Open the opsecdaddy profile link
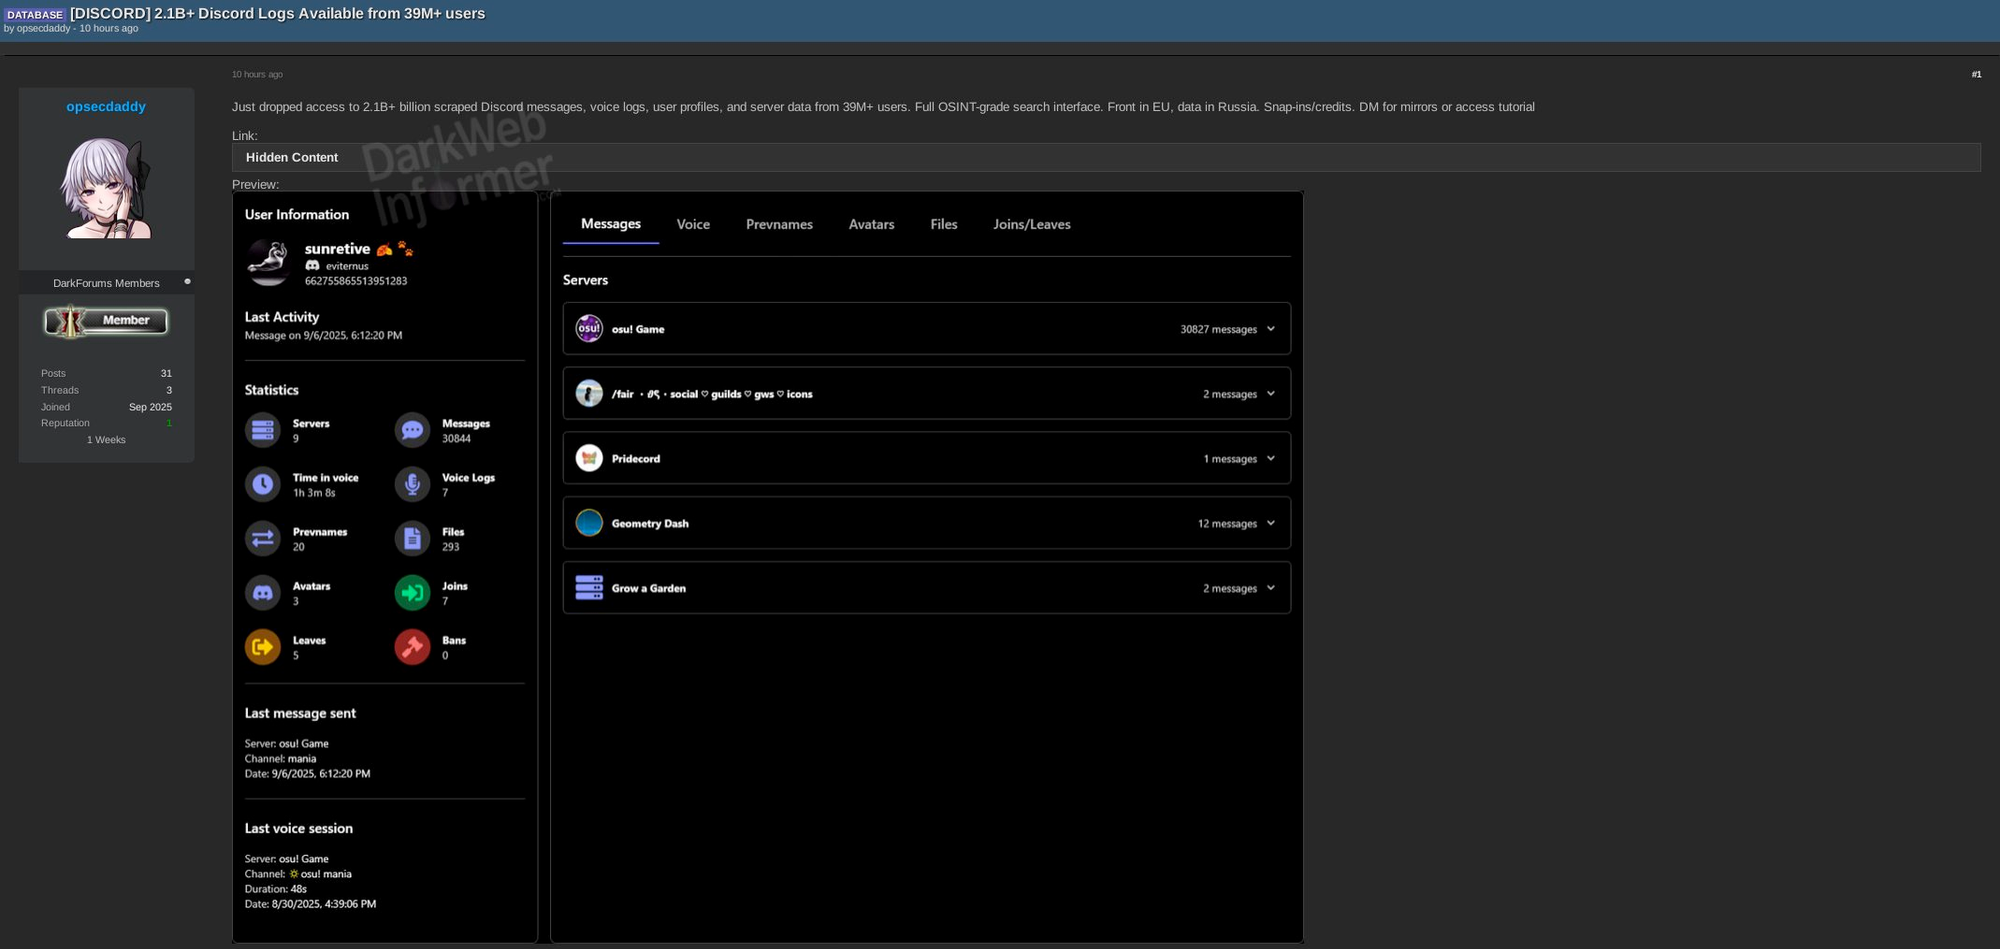 pos(106,106)
